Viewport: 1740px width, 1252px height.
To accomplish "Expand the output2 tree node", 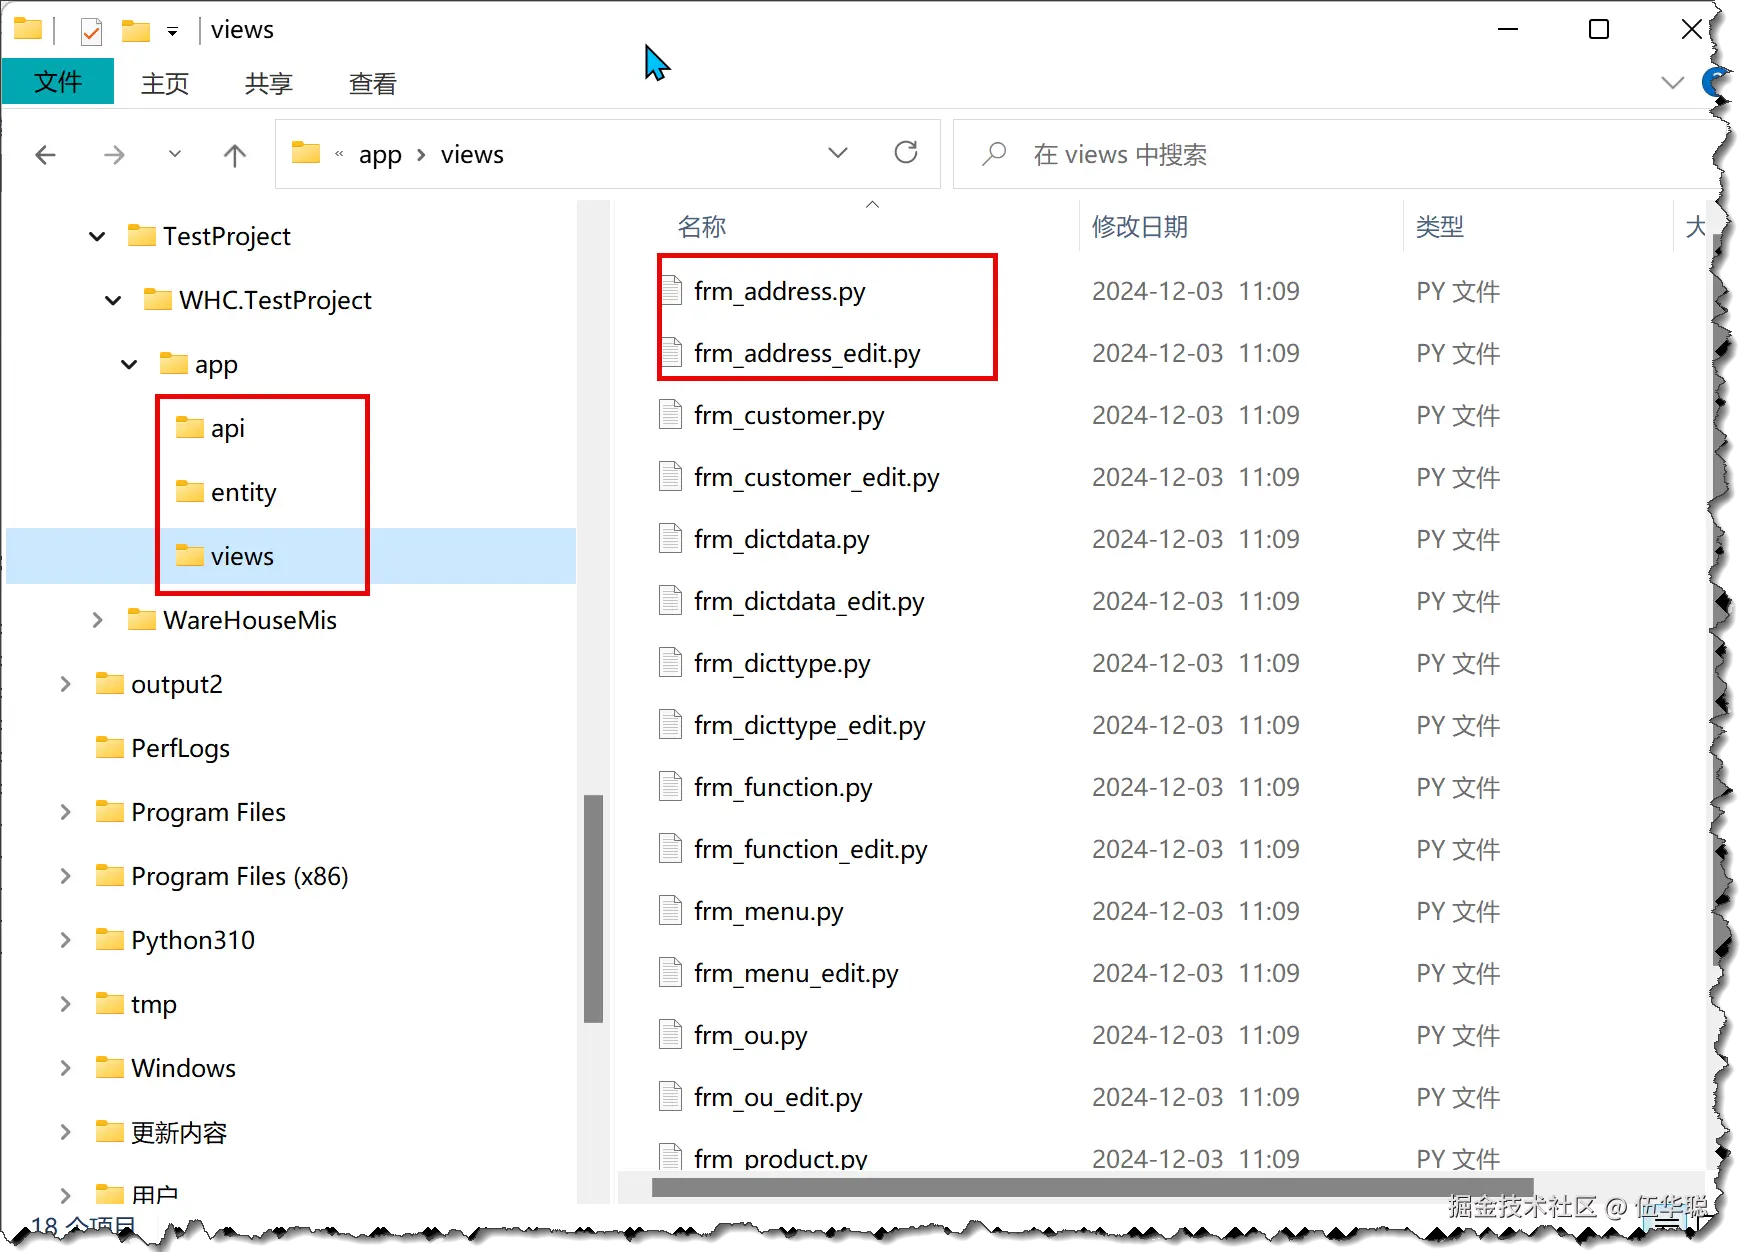I will pyautogui.click(x=65, y=684).
